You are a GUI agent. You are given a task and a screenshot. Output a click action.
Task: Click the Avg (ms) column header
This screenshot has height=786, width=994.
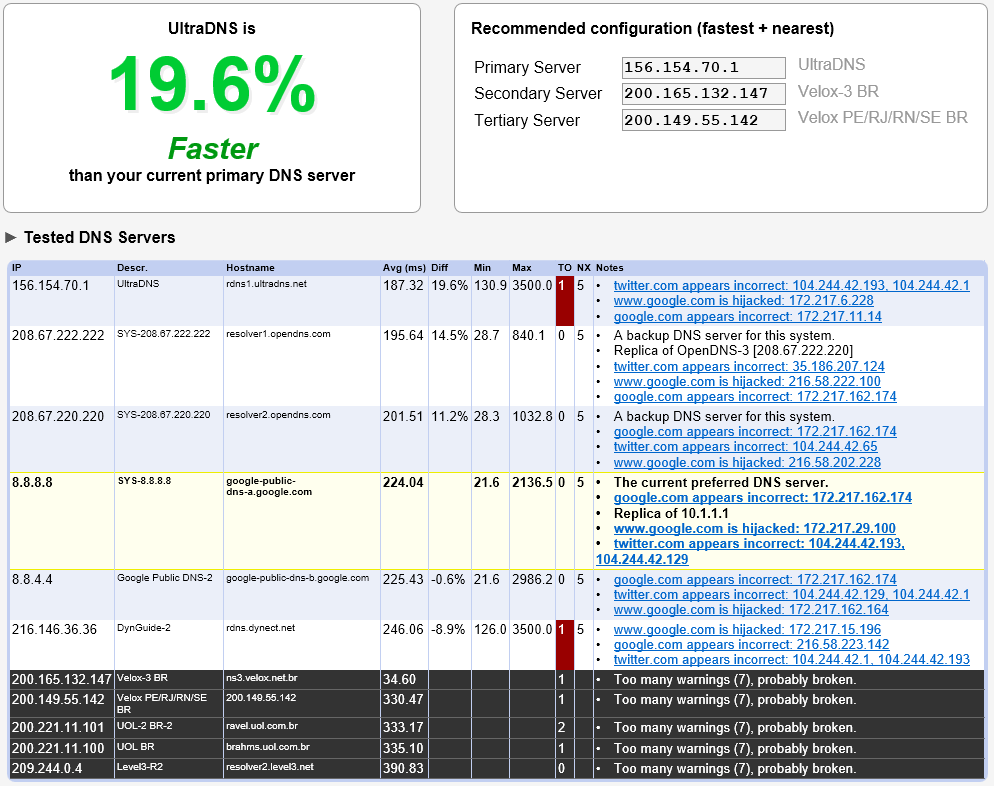(404, 267)
